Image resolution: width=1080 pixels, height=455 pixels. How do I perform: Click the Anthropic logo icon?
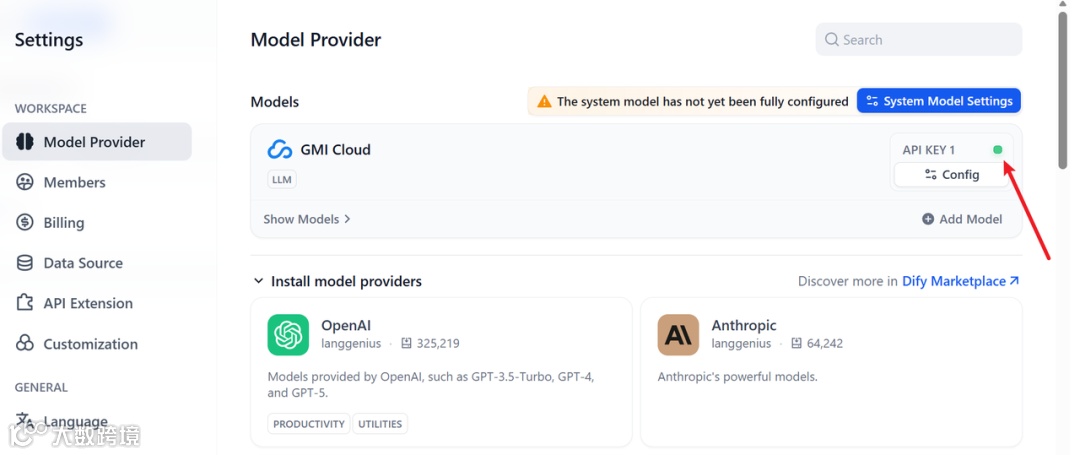(x=678, y=335)
